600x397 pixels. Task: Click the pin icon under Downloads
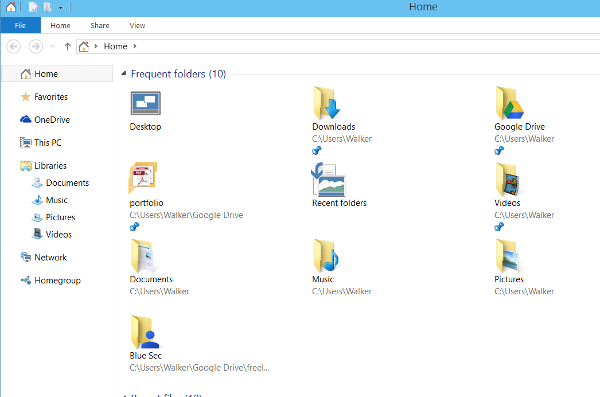316,150
